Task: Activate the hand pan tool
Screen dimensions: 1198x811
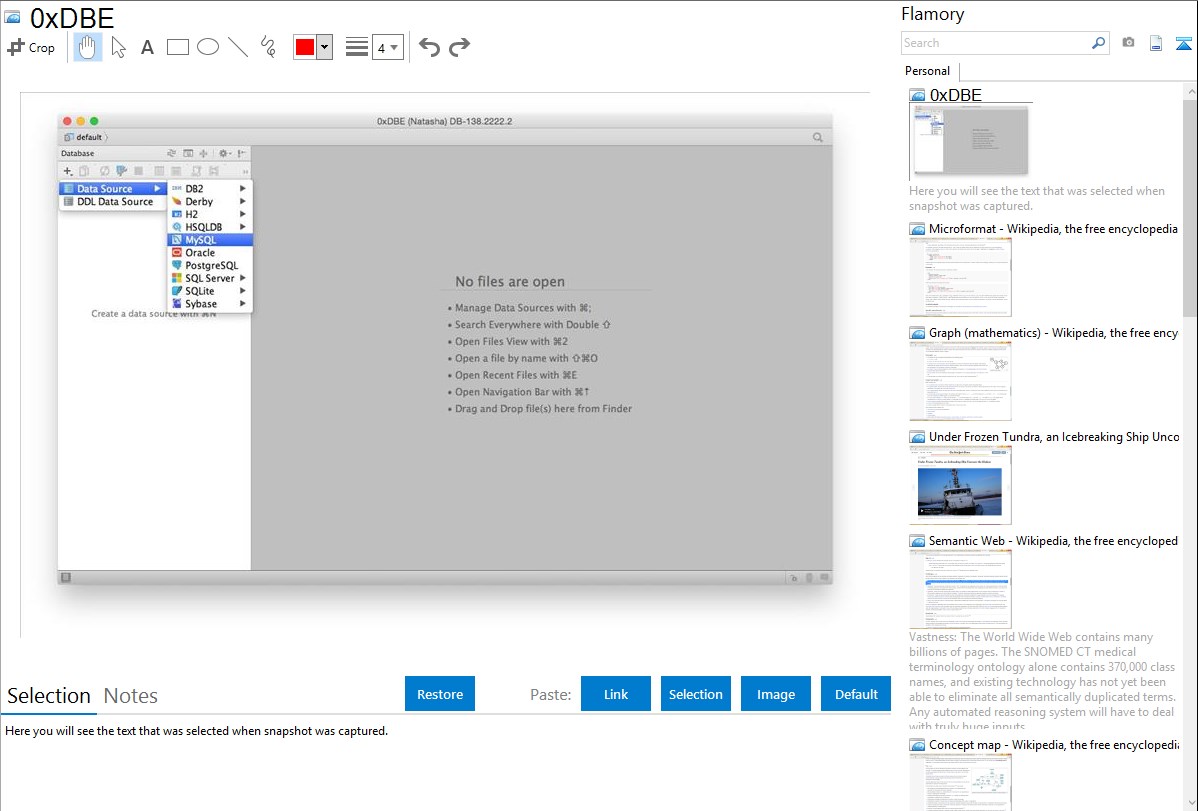Action: (x=87, y=47)
